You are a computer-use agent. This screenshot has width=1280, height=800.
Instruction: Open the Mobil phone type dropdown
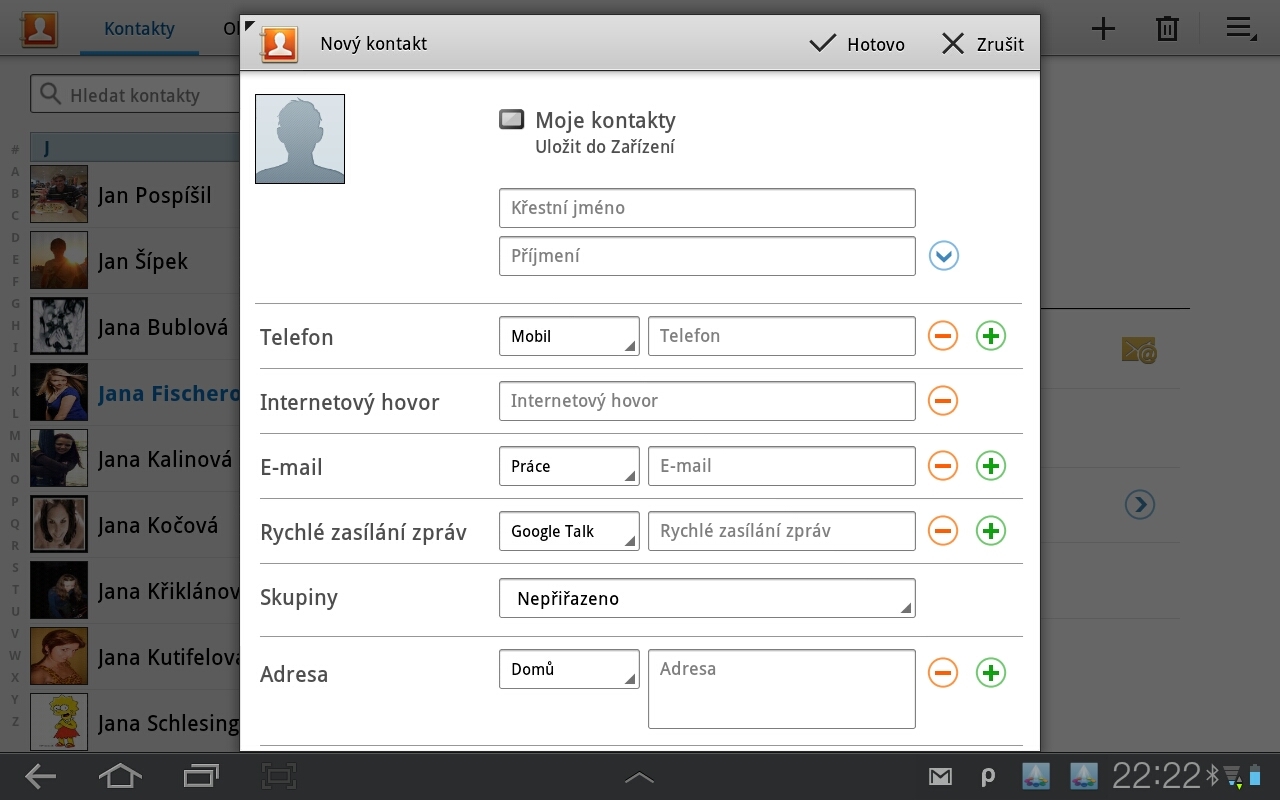568,336
